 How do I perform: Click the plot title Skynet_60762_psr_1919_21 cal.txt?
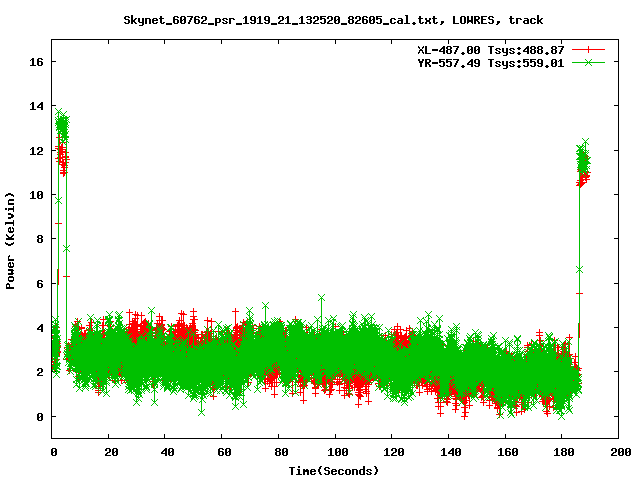click(x=333, y=20)
